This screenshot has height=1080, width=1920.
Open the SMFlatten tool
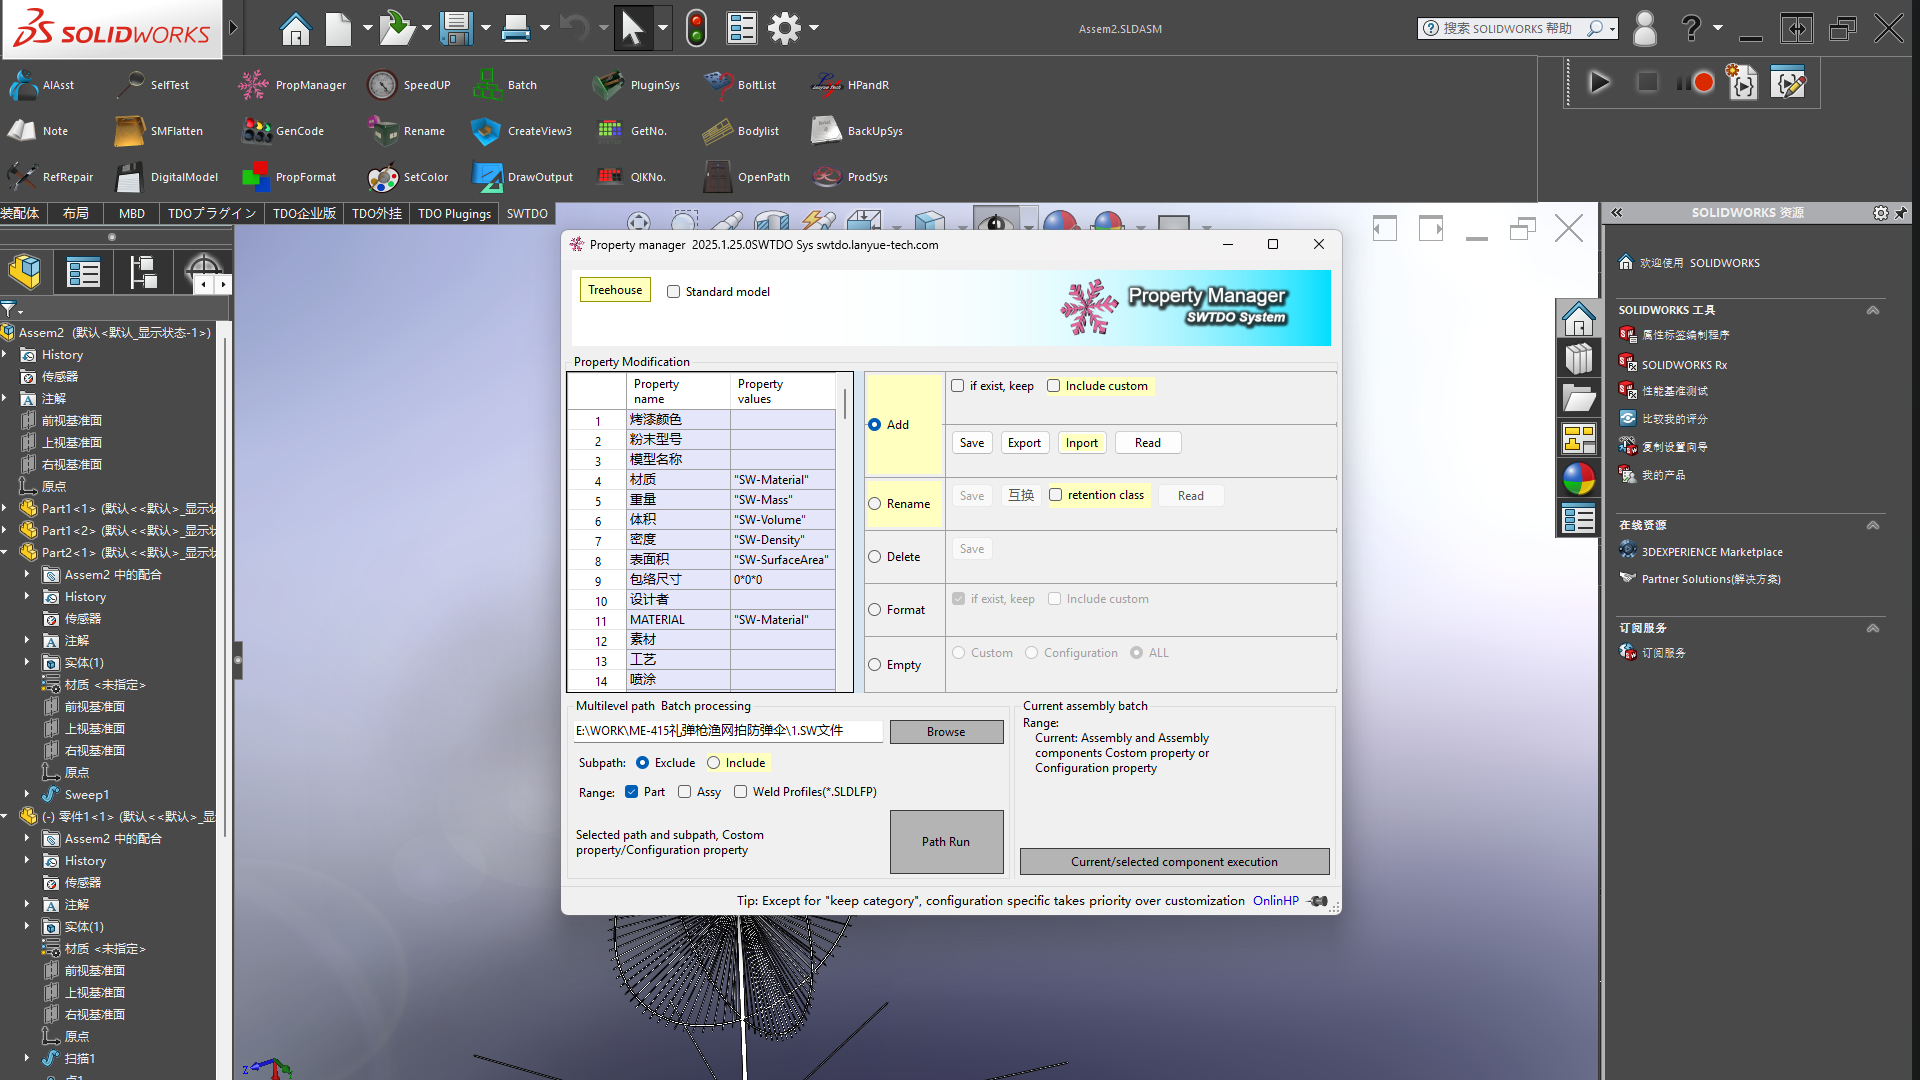coord(129,131)
